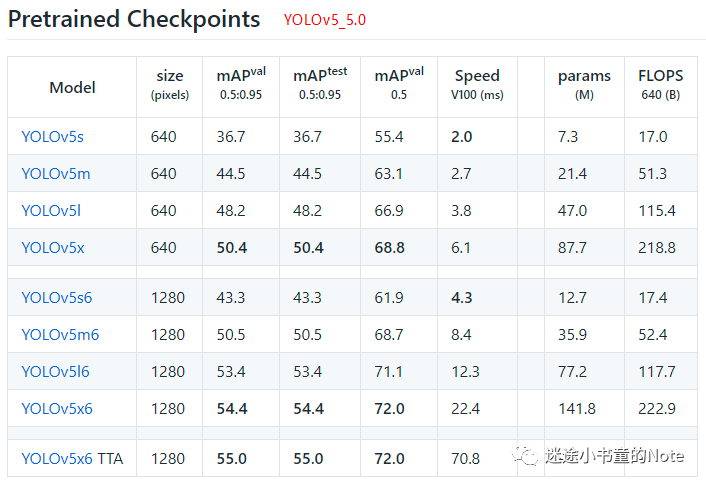This screenshot has height=486, width=706.
Task: Click the red YOLOv5_5.0 label
Action: 324,20
